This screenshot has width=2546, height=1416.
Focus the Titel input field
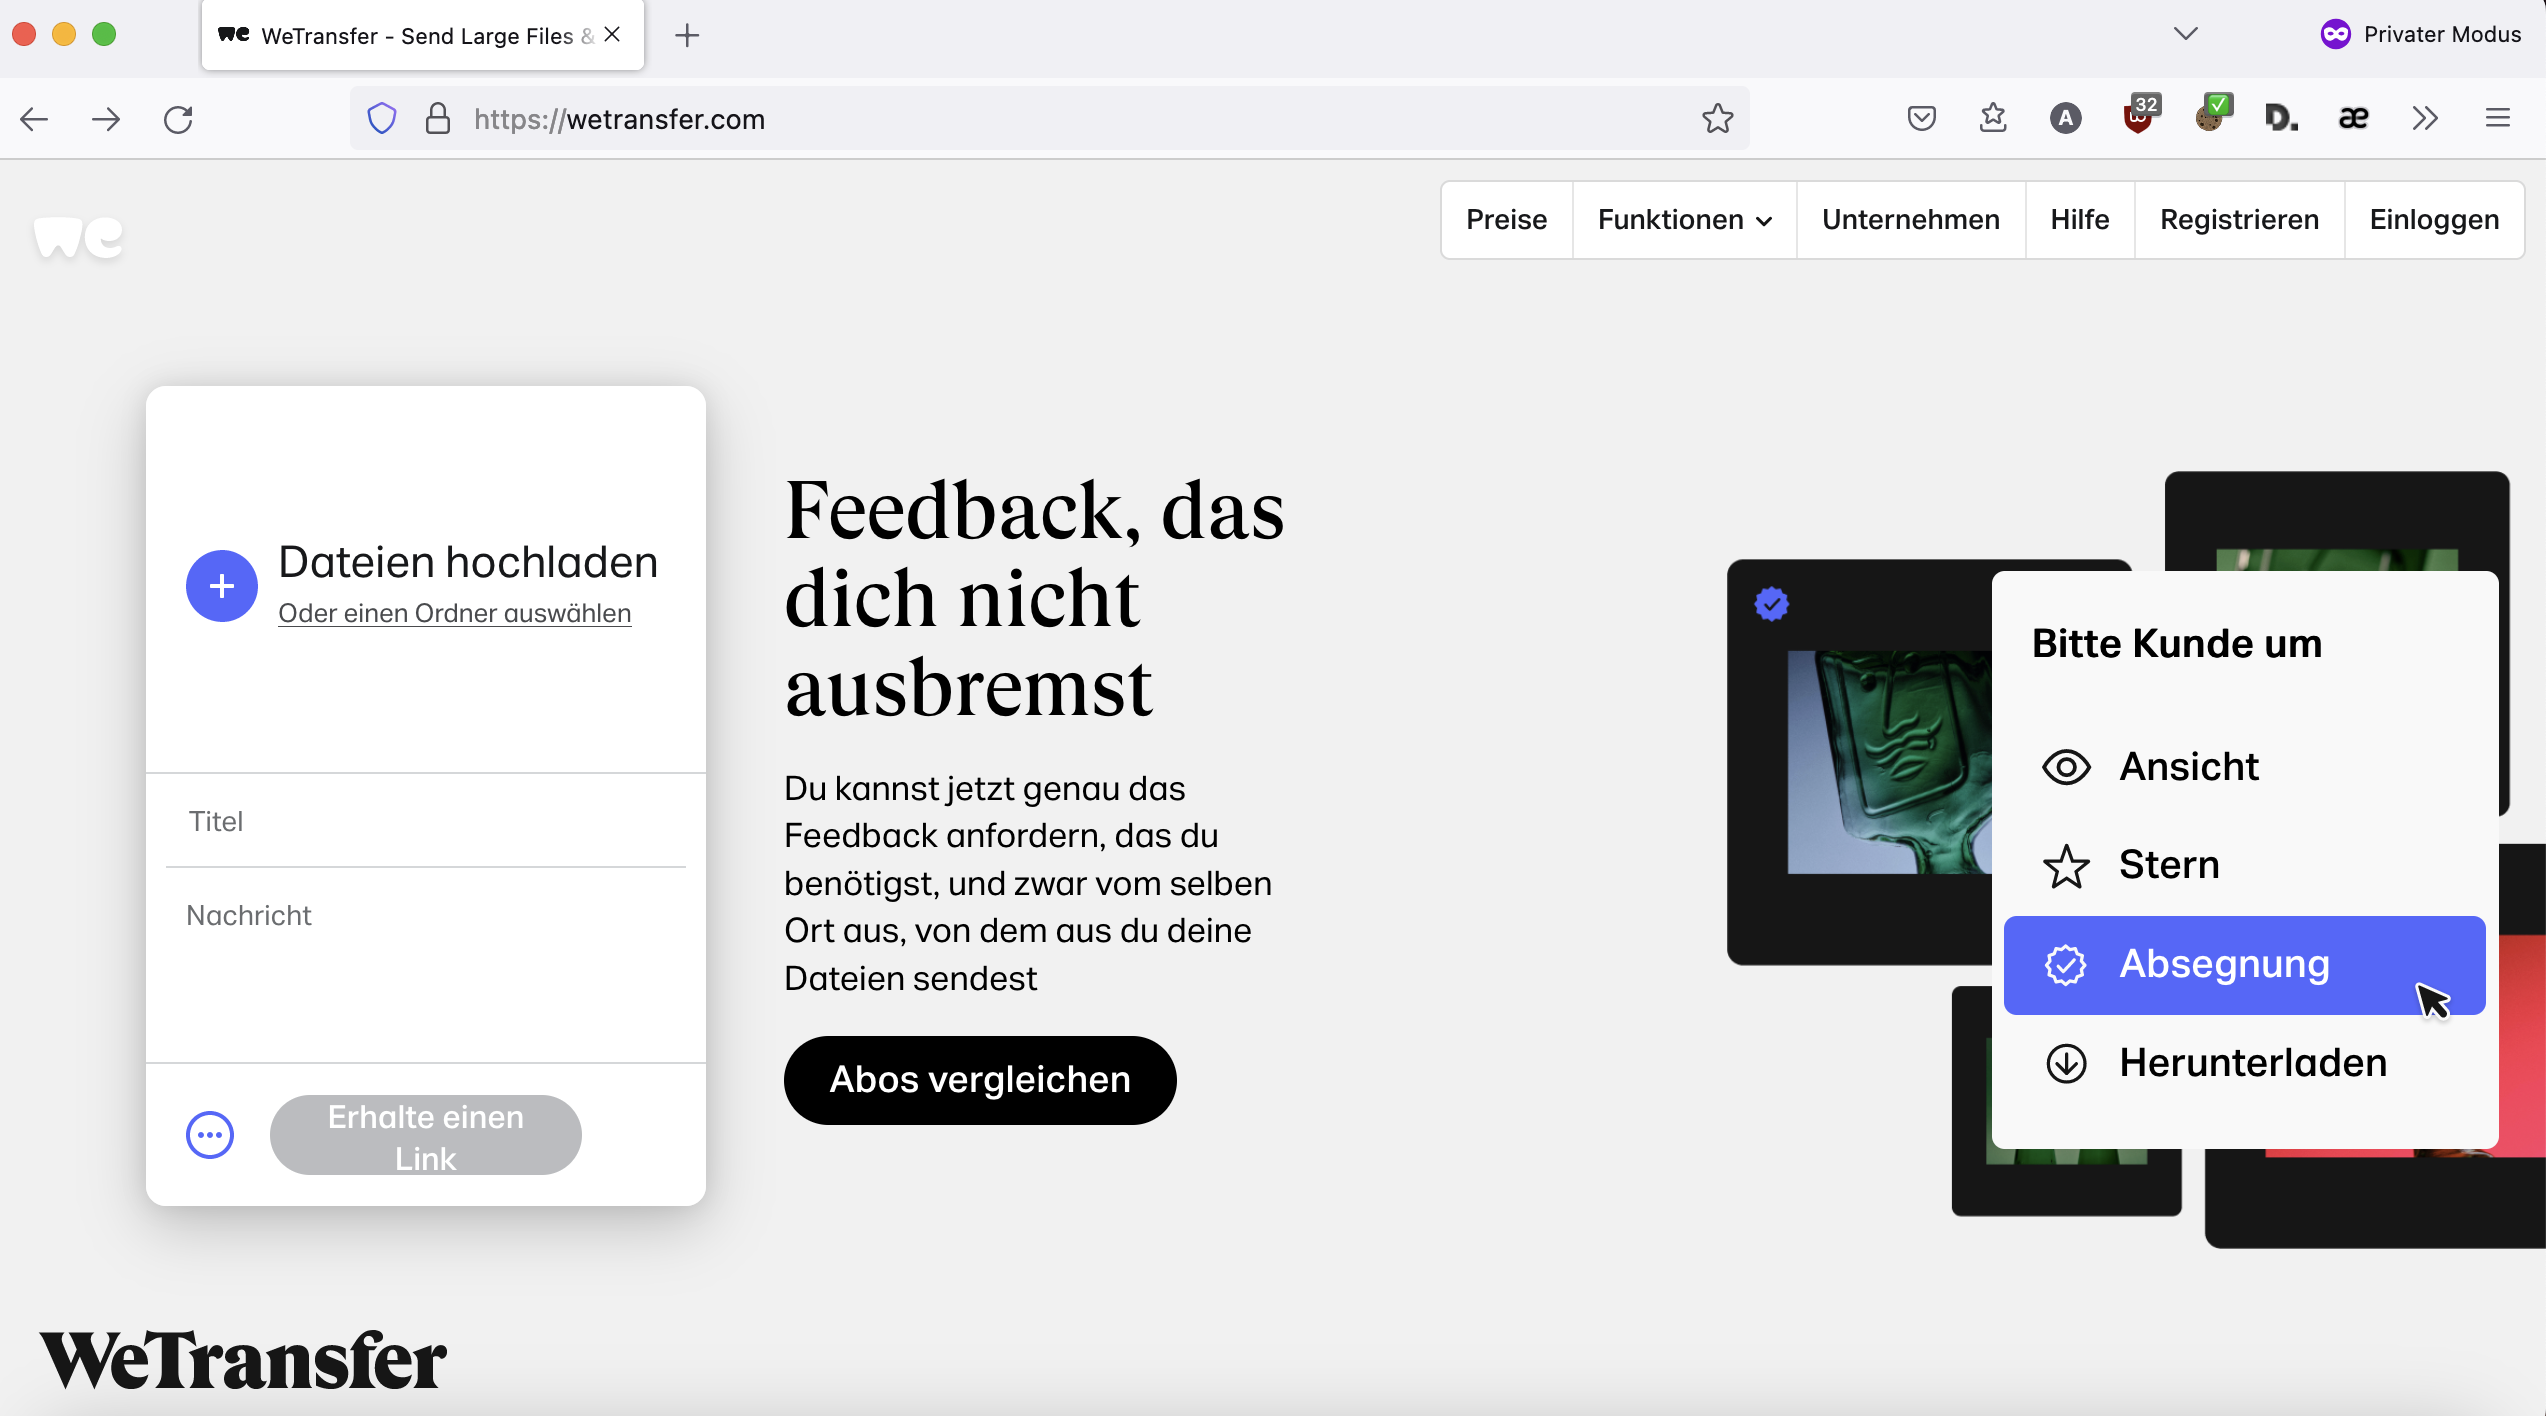(x=426, y=821)
